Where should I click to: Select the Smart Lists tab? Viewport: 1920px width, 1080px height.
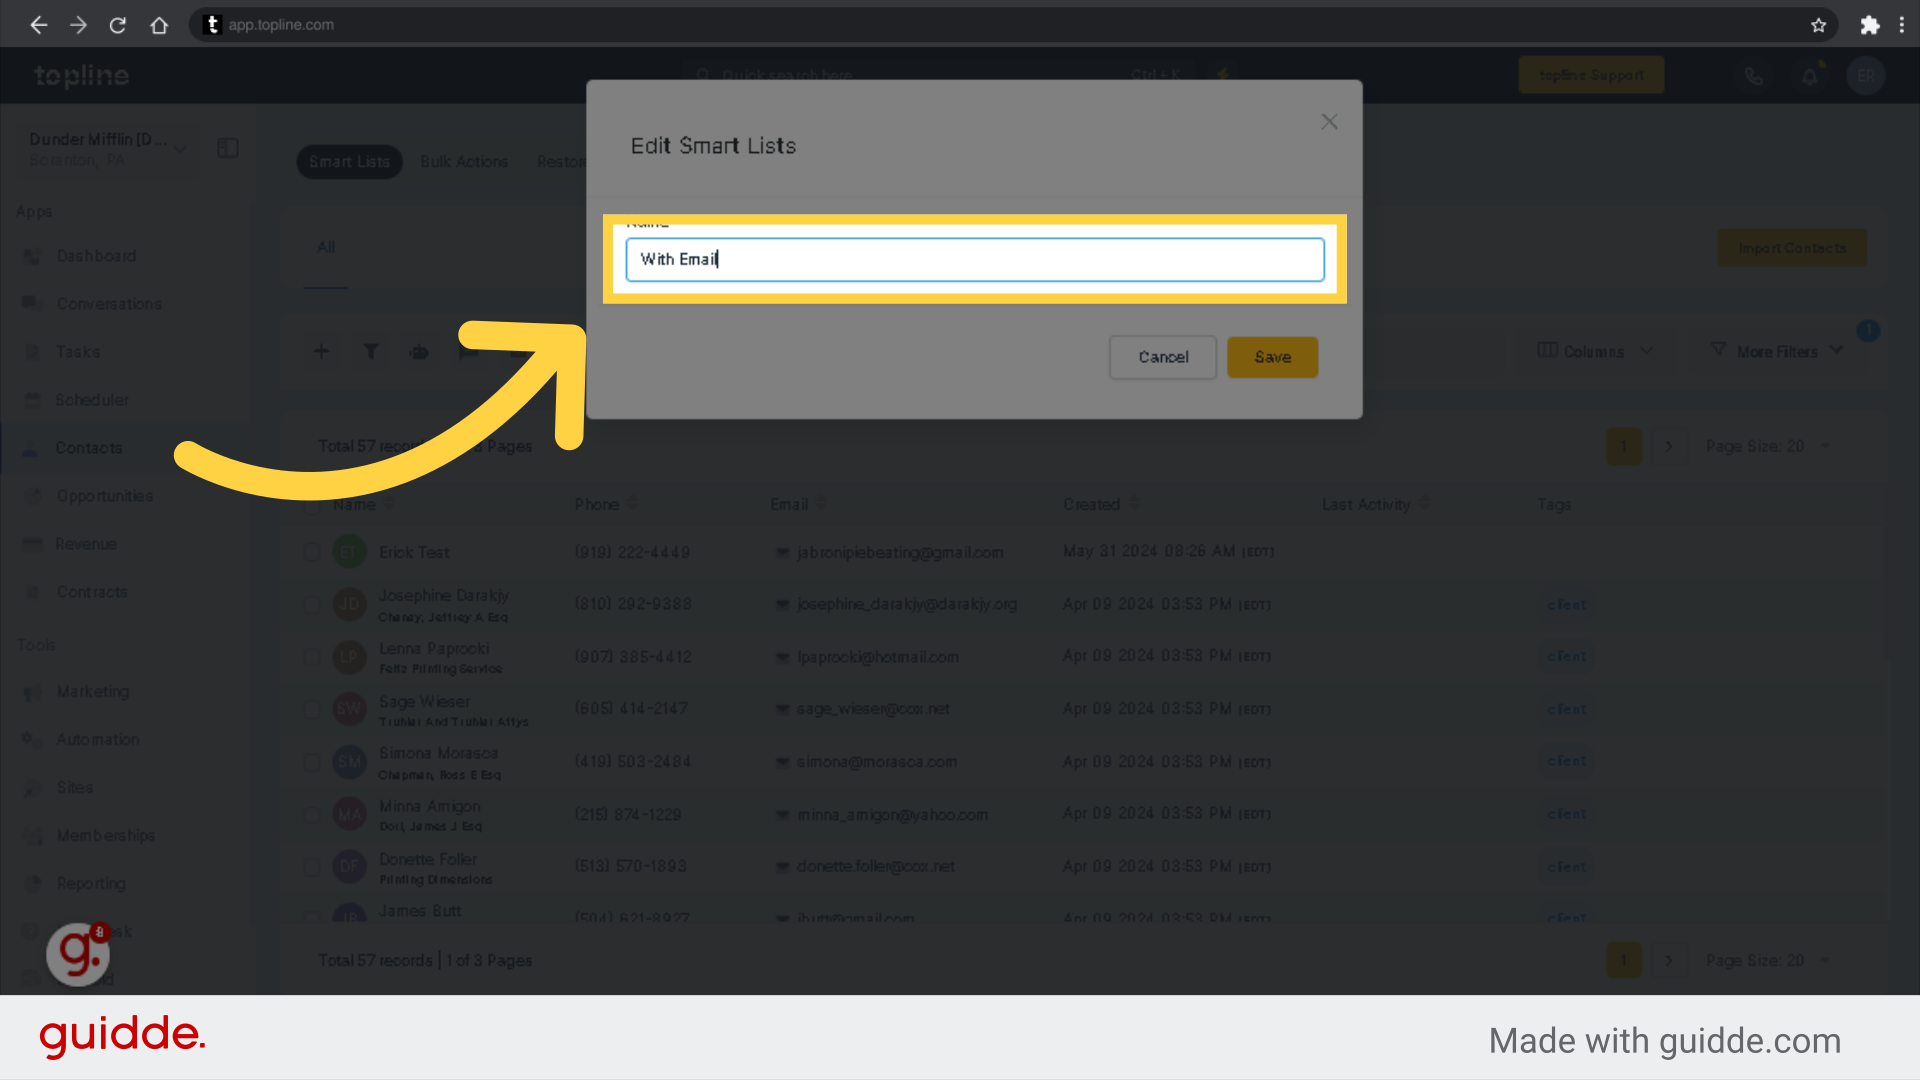coord(349,162)
